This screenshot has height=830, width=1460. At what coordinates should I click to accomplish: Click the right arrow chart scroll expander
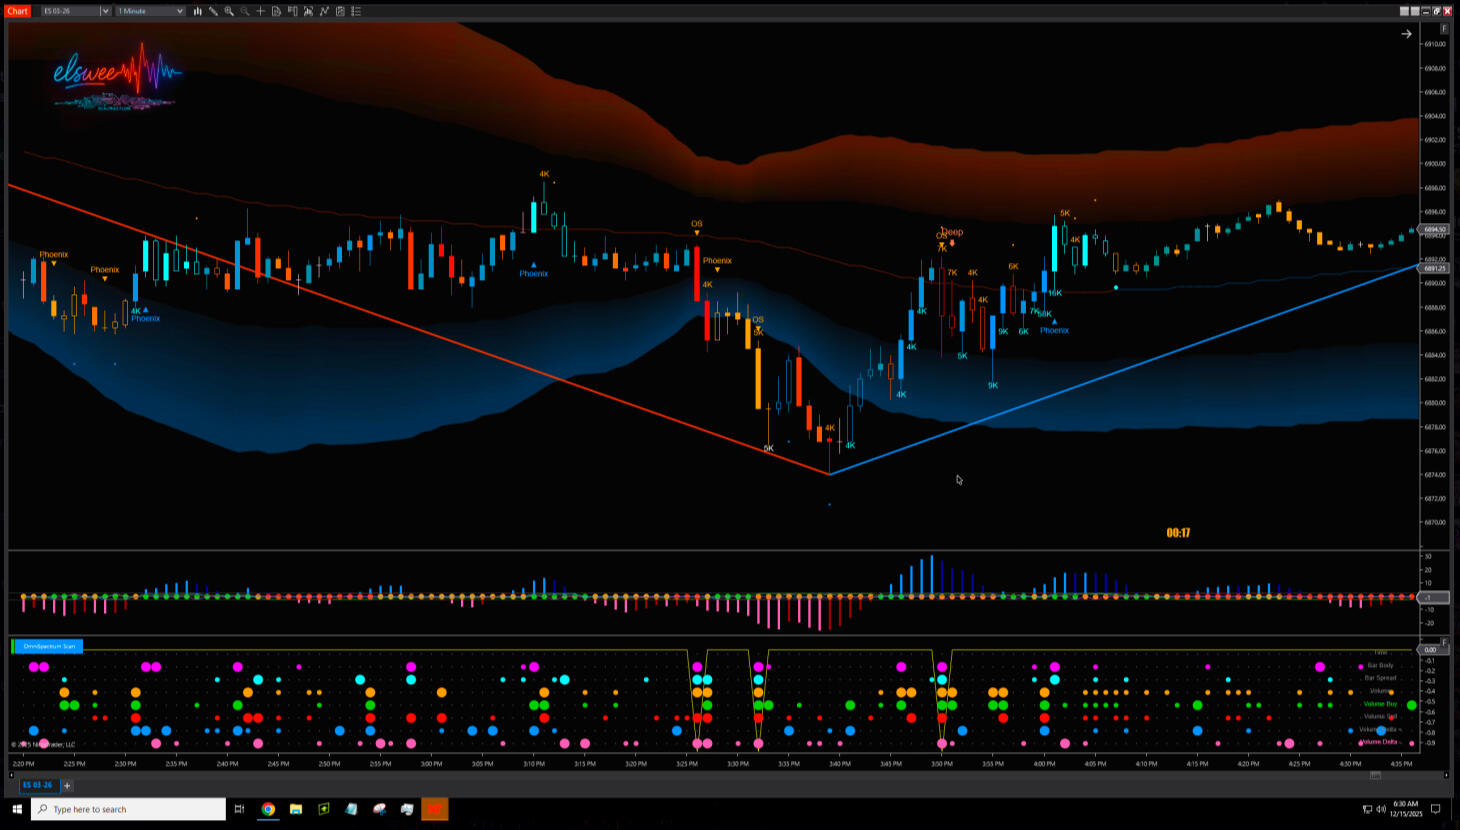pyautogui.click(x=1406, y=34)
